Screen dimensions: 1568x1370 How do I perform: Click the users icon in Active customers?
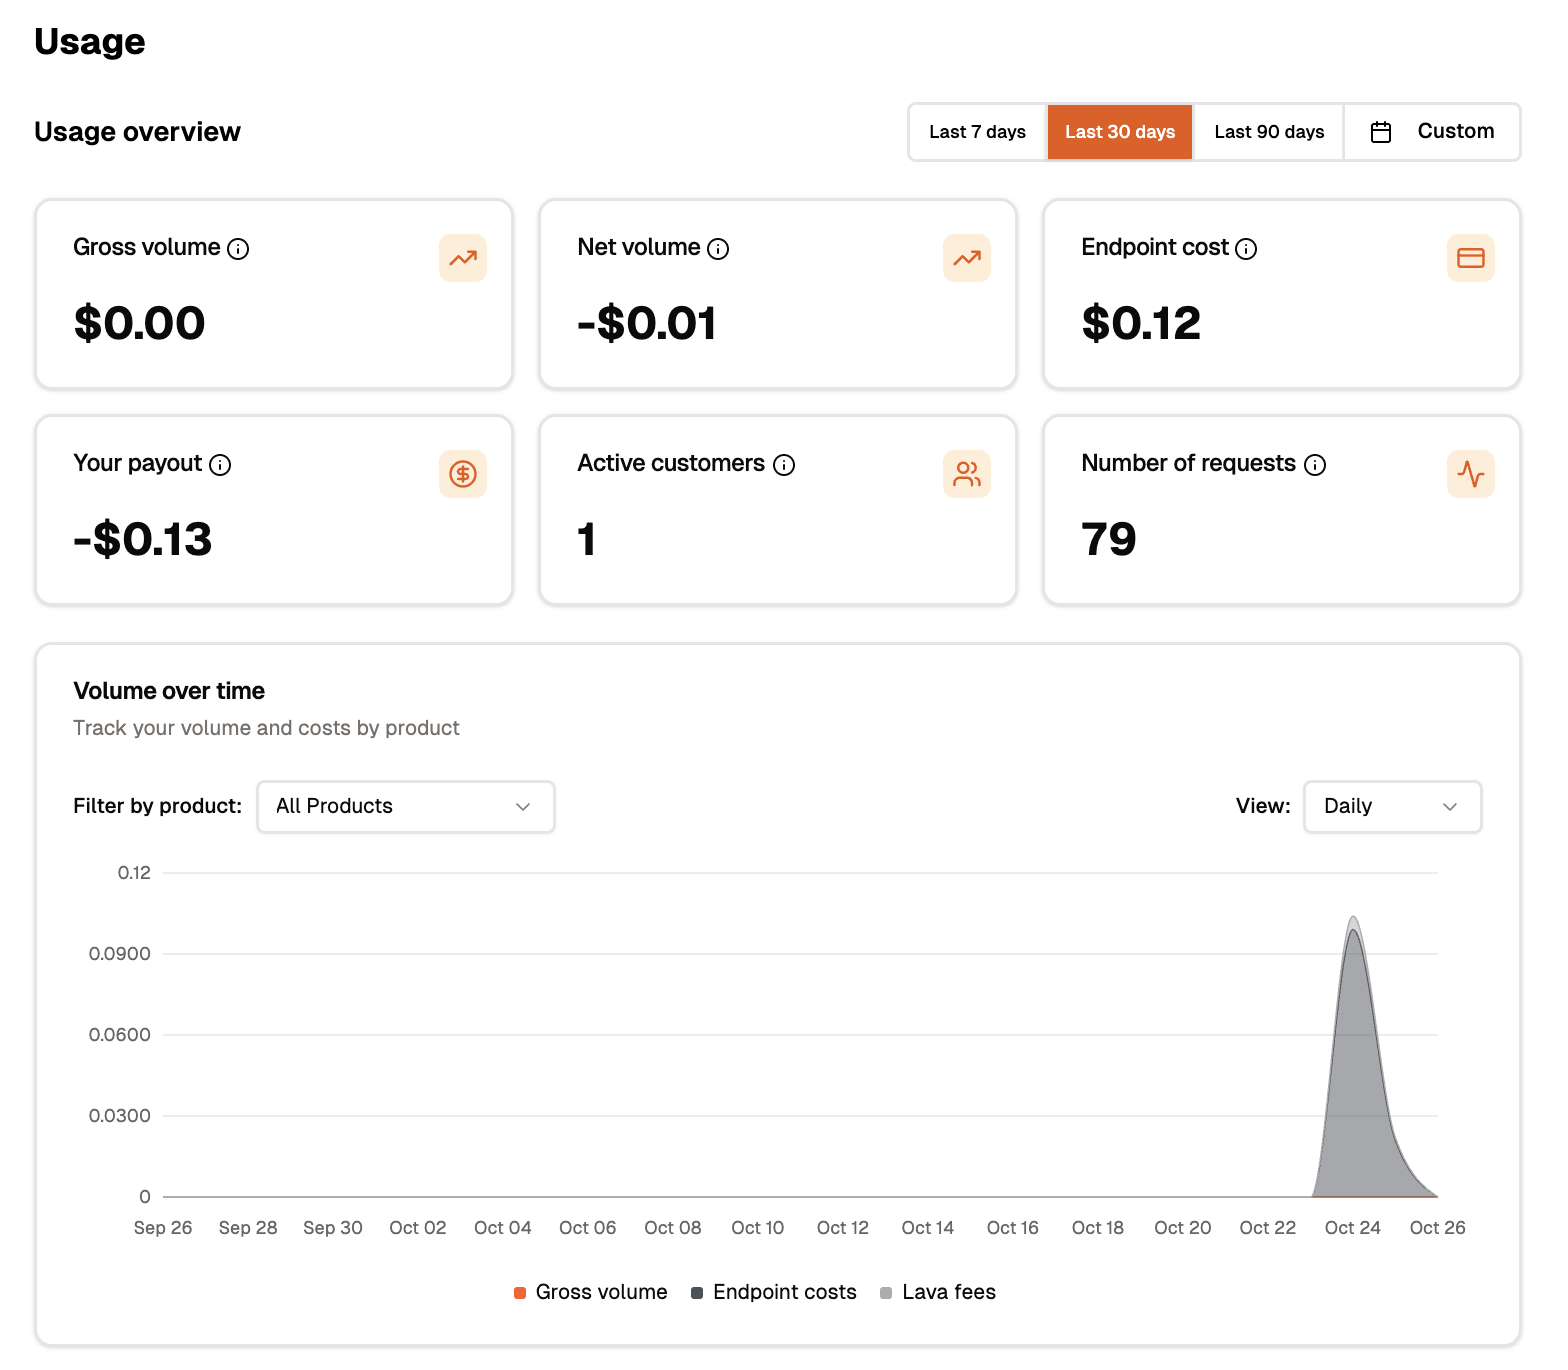click(x=967, y=474)
